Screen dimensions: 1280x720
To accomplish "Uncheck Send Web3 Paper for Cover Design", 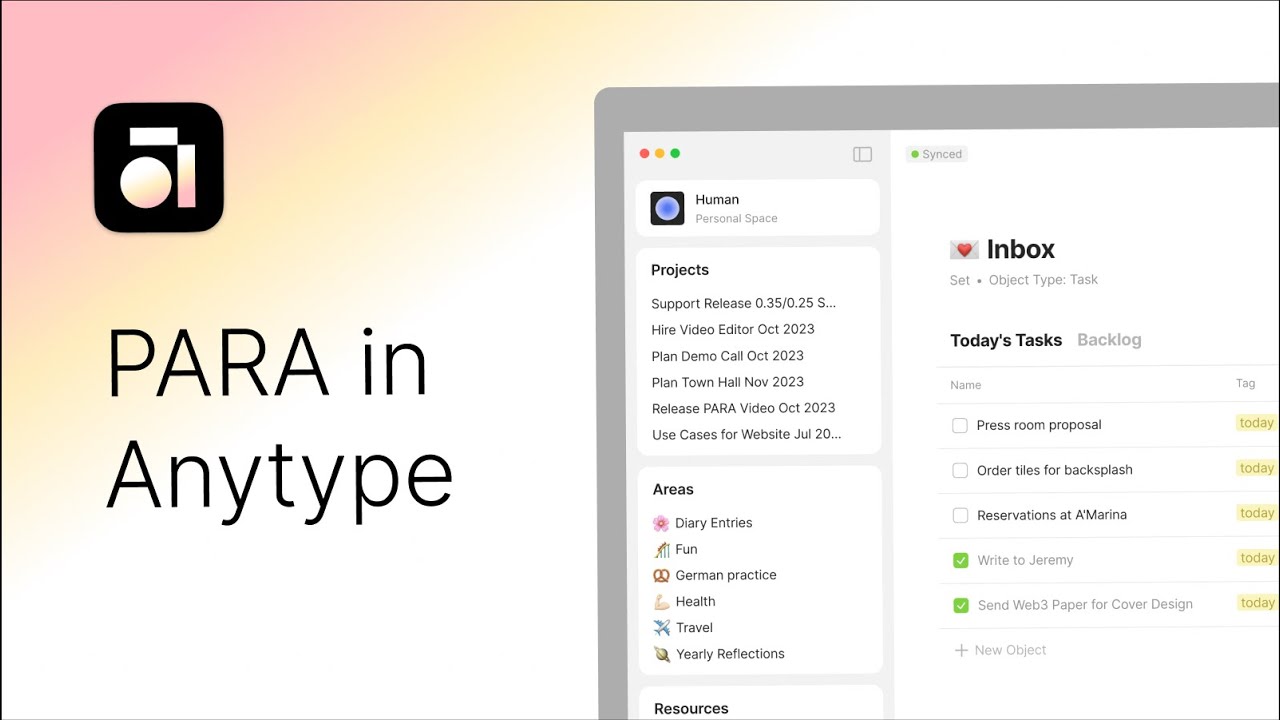I will pos(961,605).
